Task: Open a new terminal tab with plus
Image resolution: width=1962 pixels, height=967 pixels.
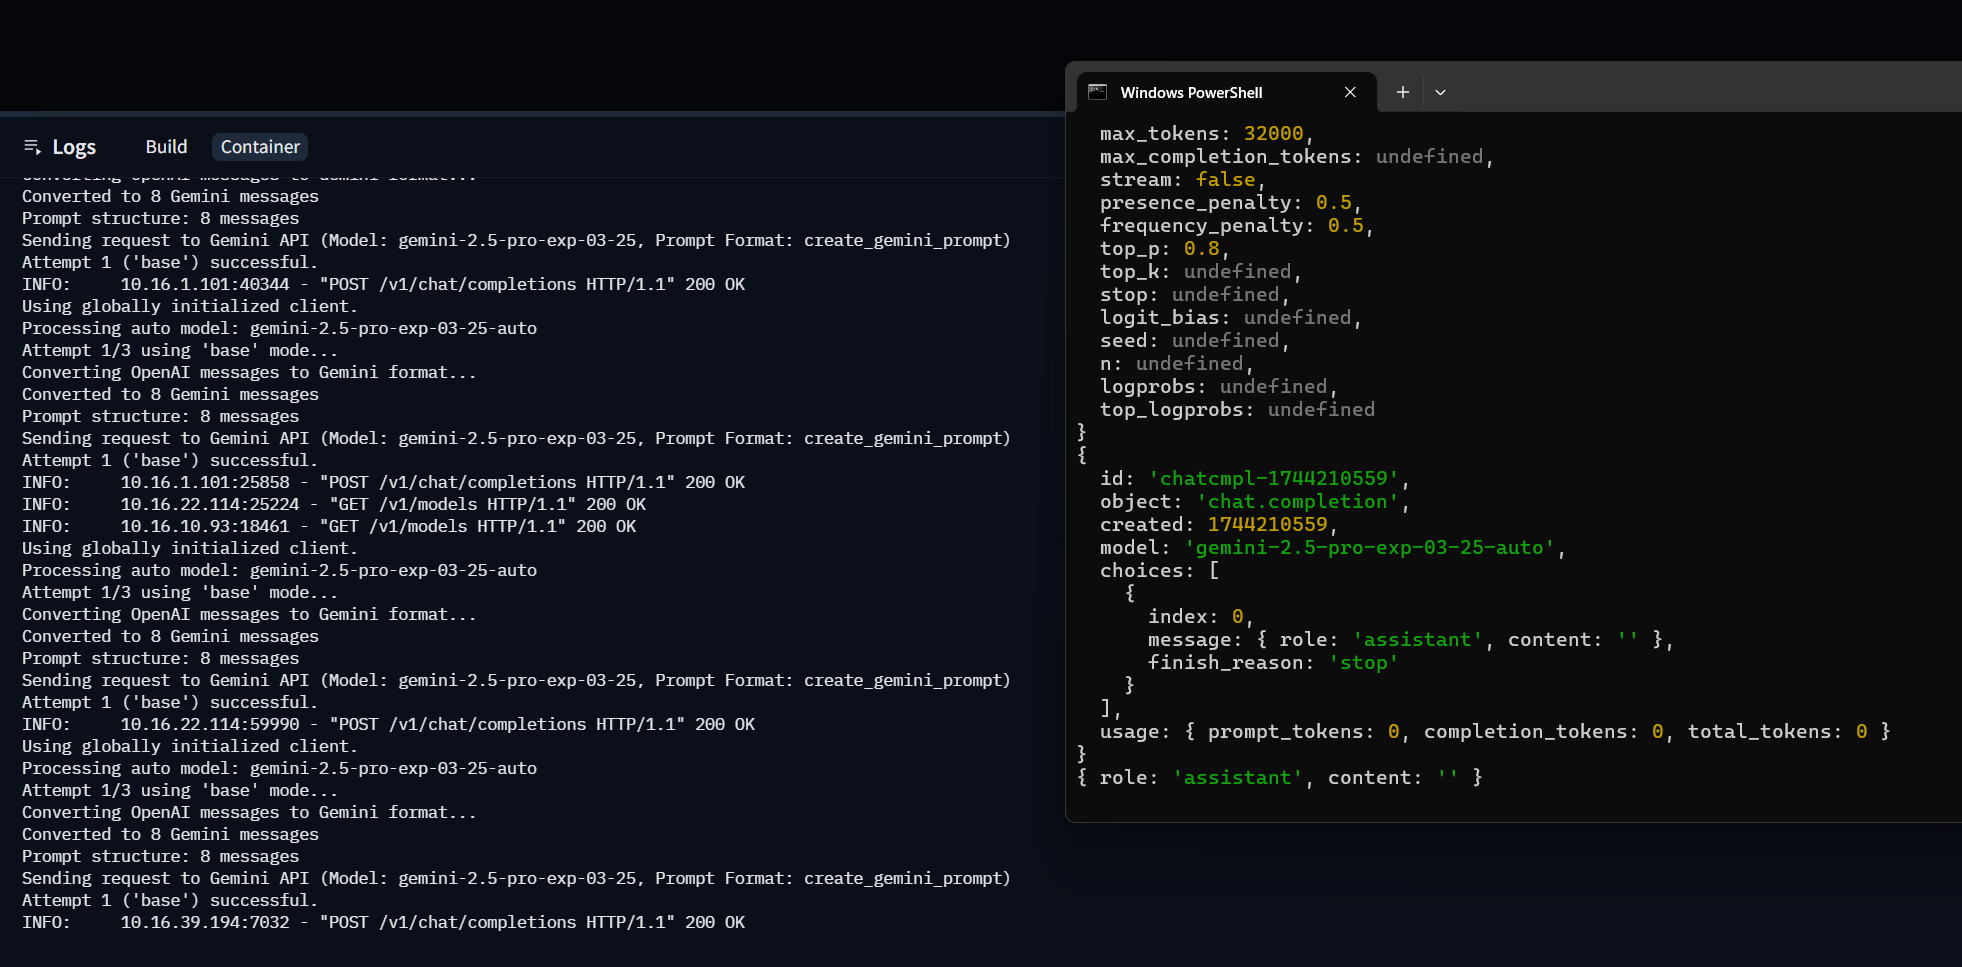Action: (1403, 92)
